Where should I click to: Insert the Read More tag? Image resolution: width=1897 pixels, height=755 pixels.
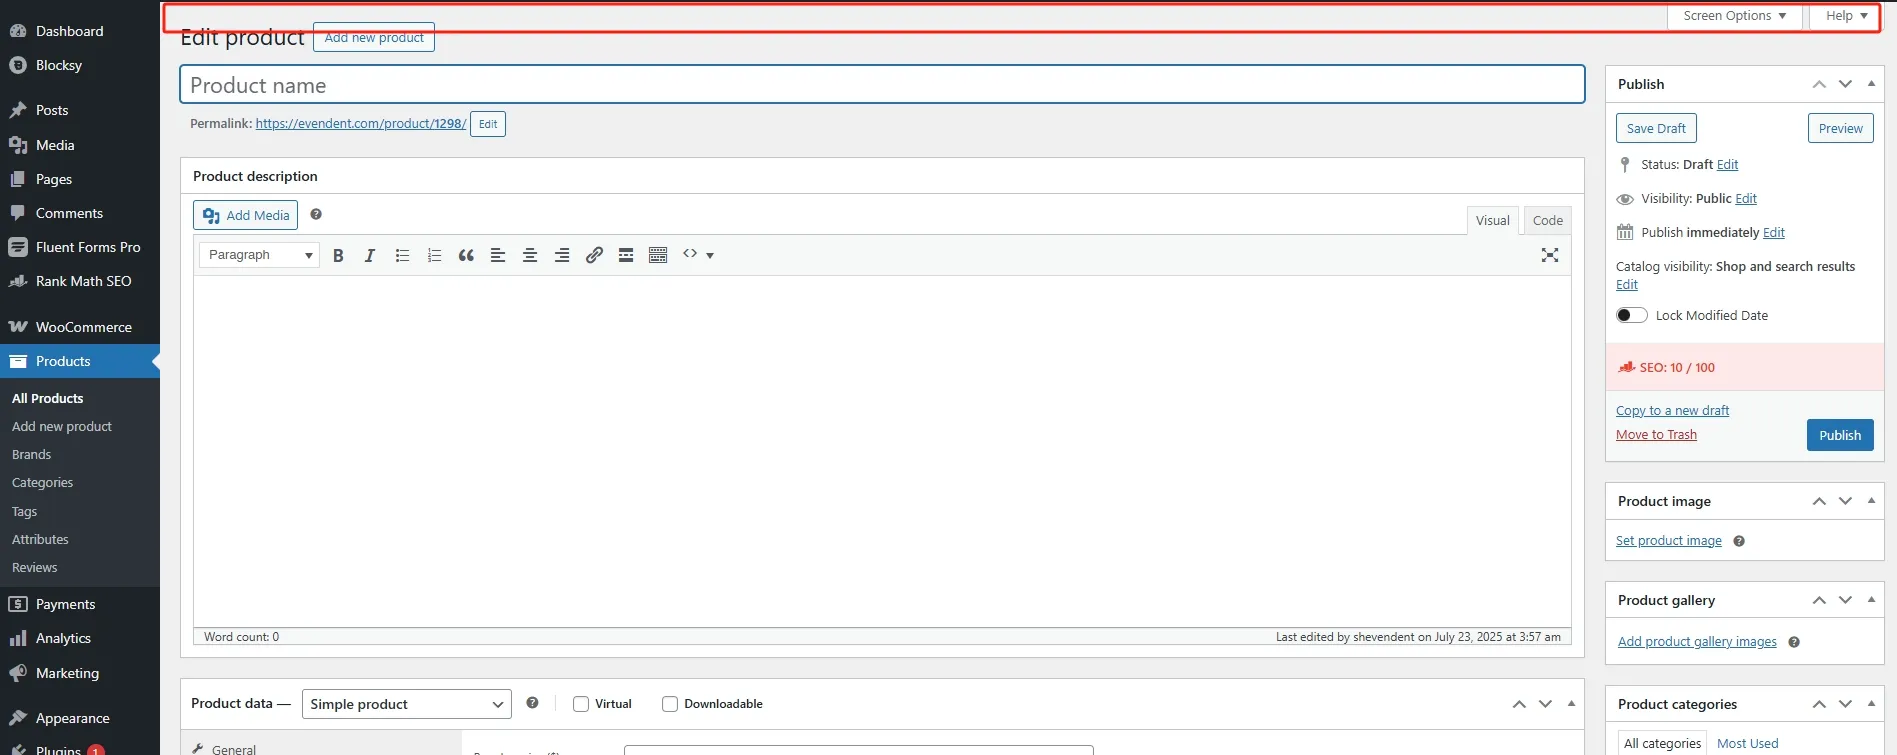click(x=626, y=255)
